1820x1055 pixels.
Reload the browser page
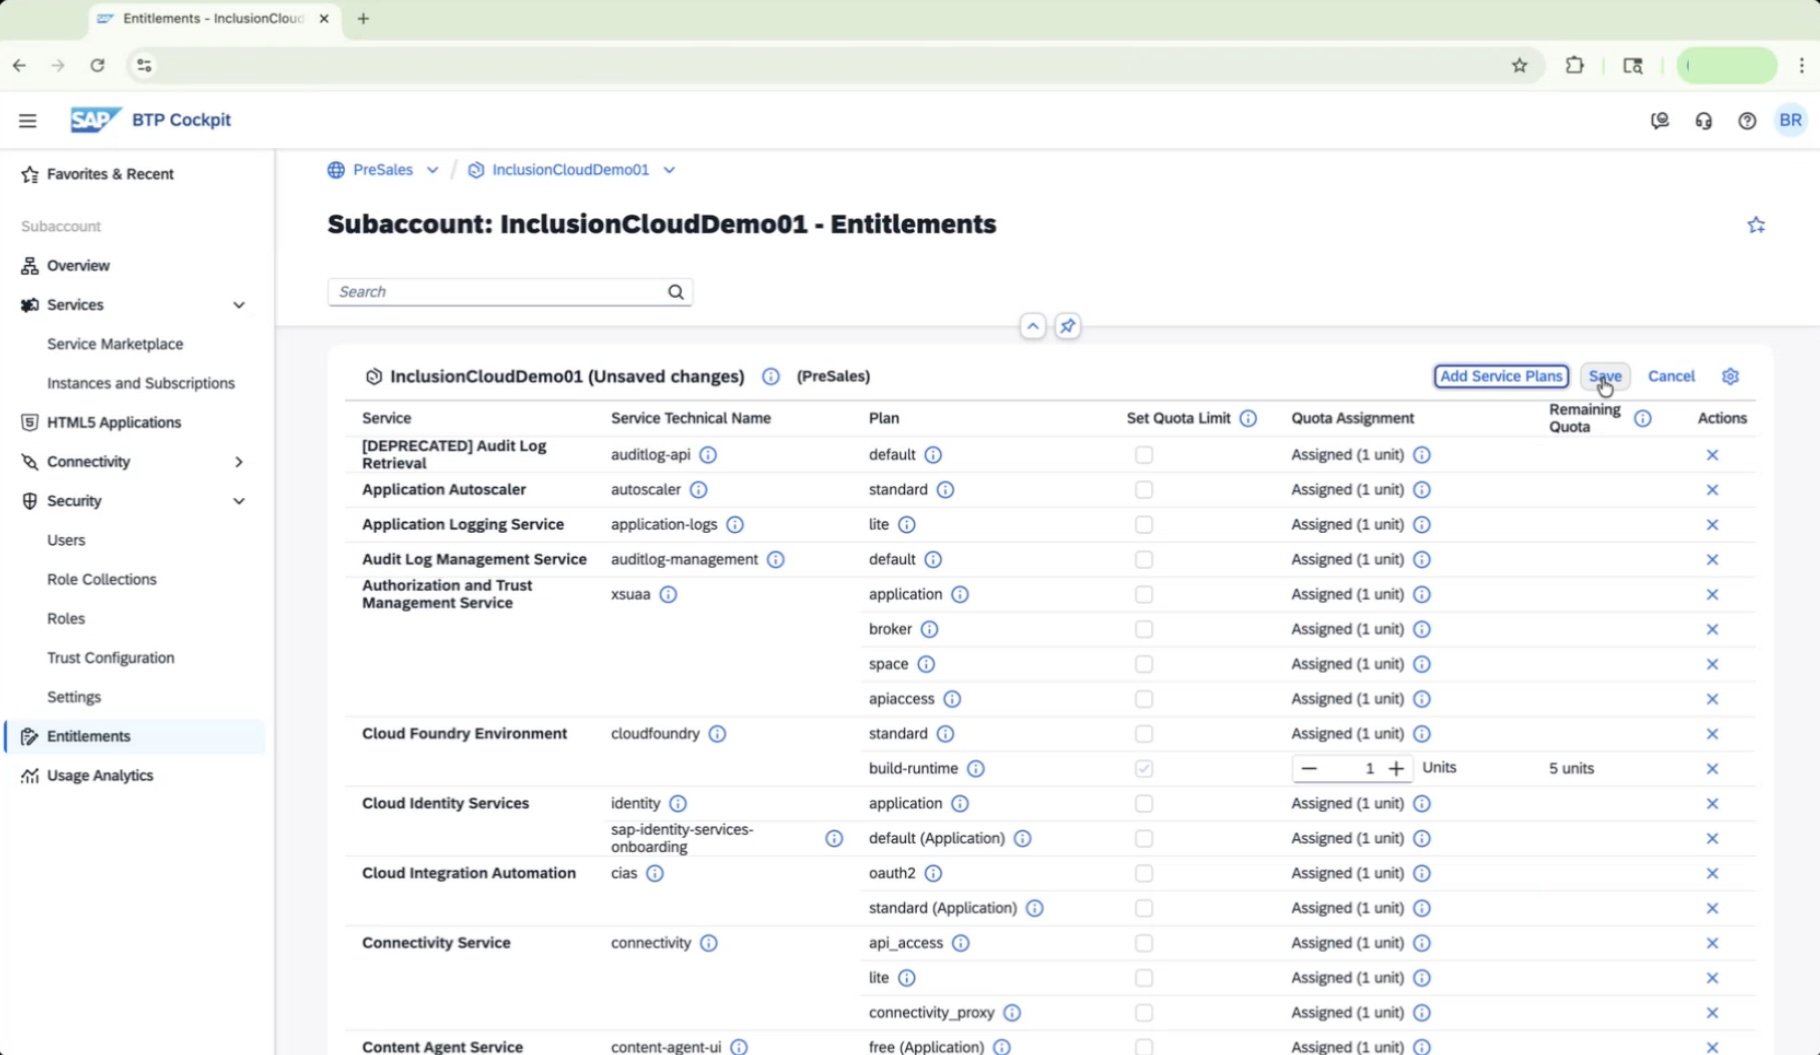click(97, 66)
